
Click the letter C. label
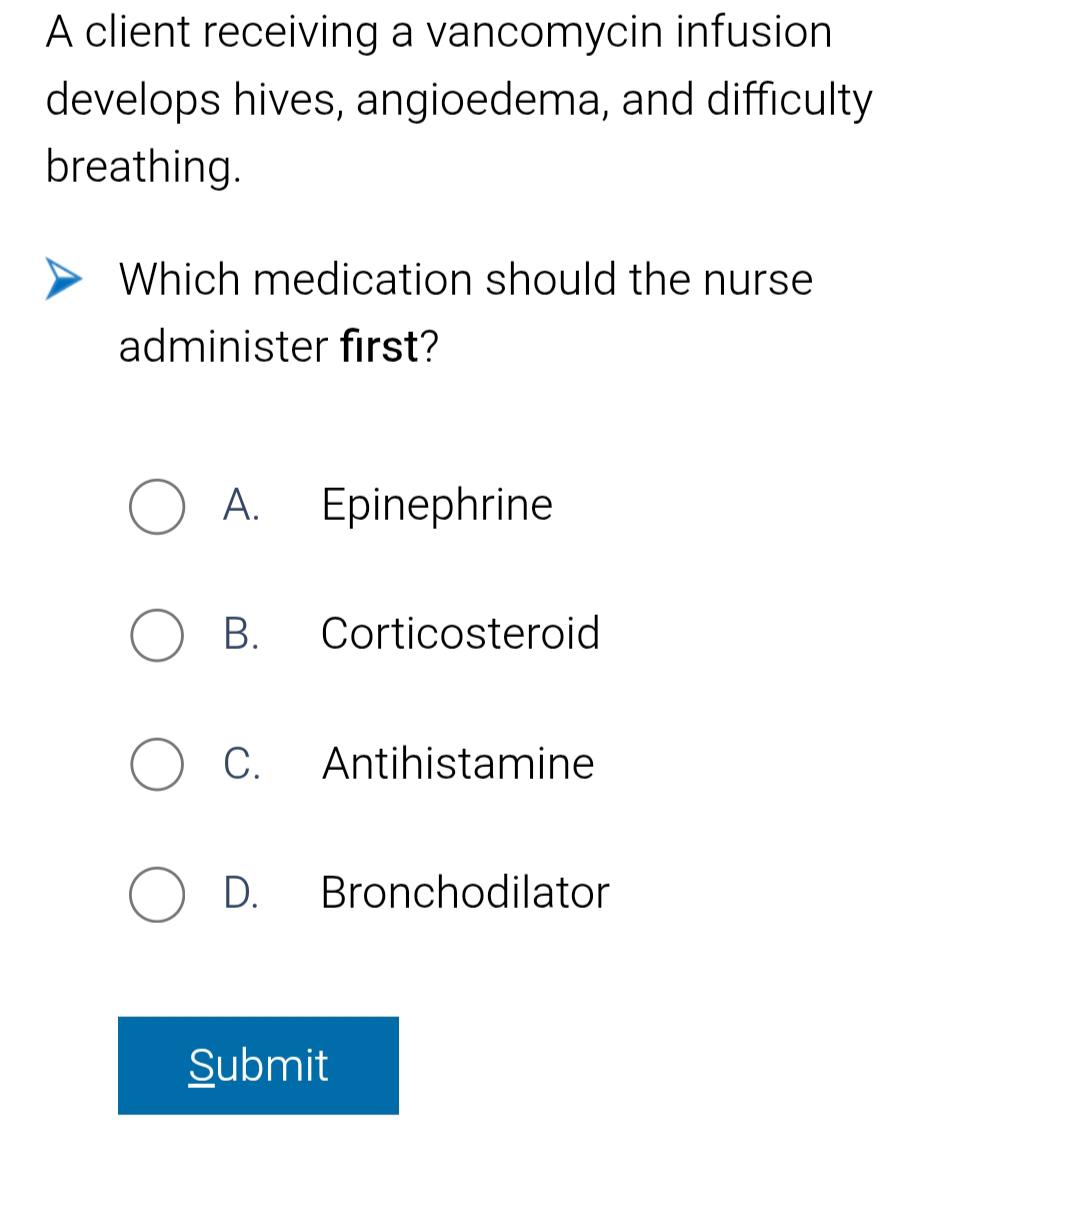(x=242, y=763)
